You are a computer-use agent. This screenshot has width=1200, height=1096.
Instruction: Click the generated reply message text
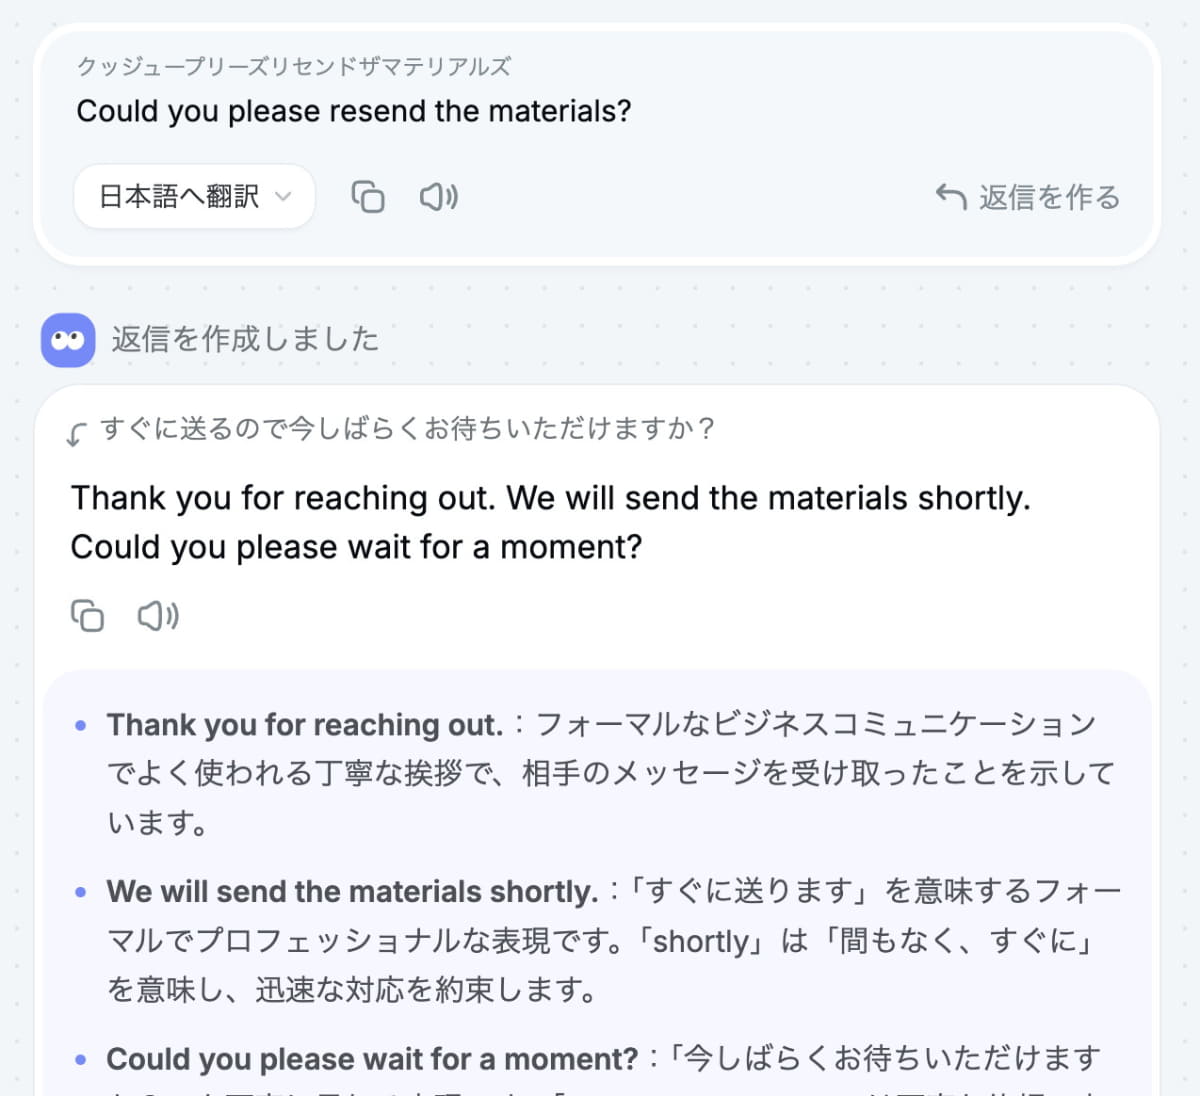point(550,521)
